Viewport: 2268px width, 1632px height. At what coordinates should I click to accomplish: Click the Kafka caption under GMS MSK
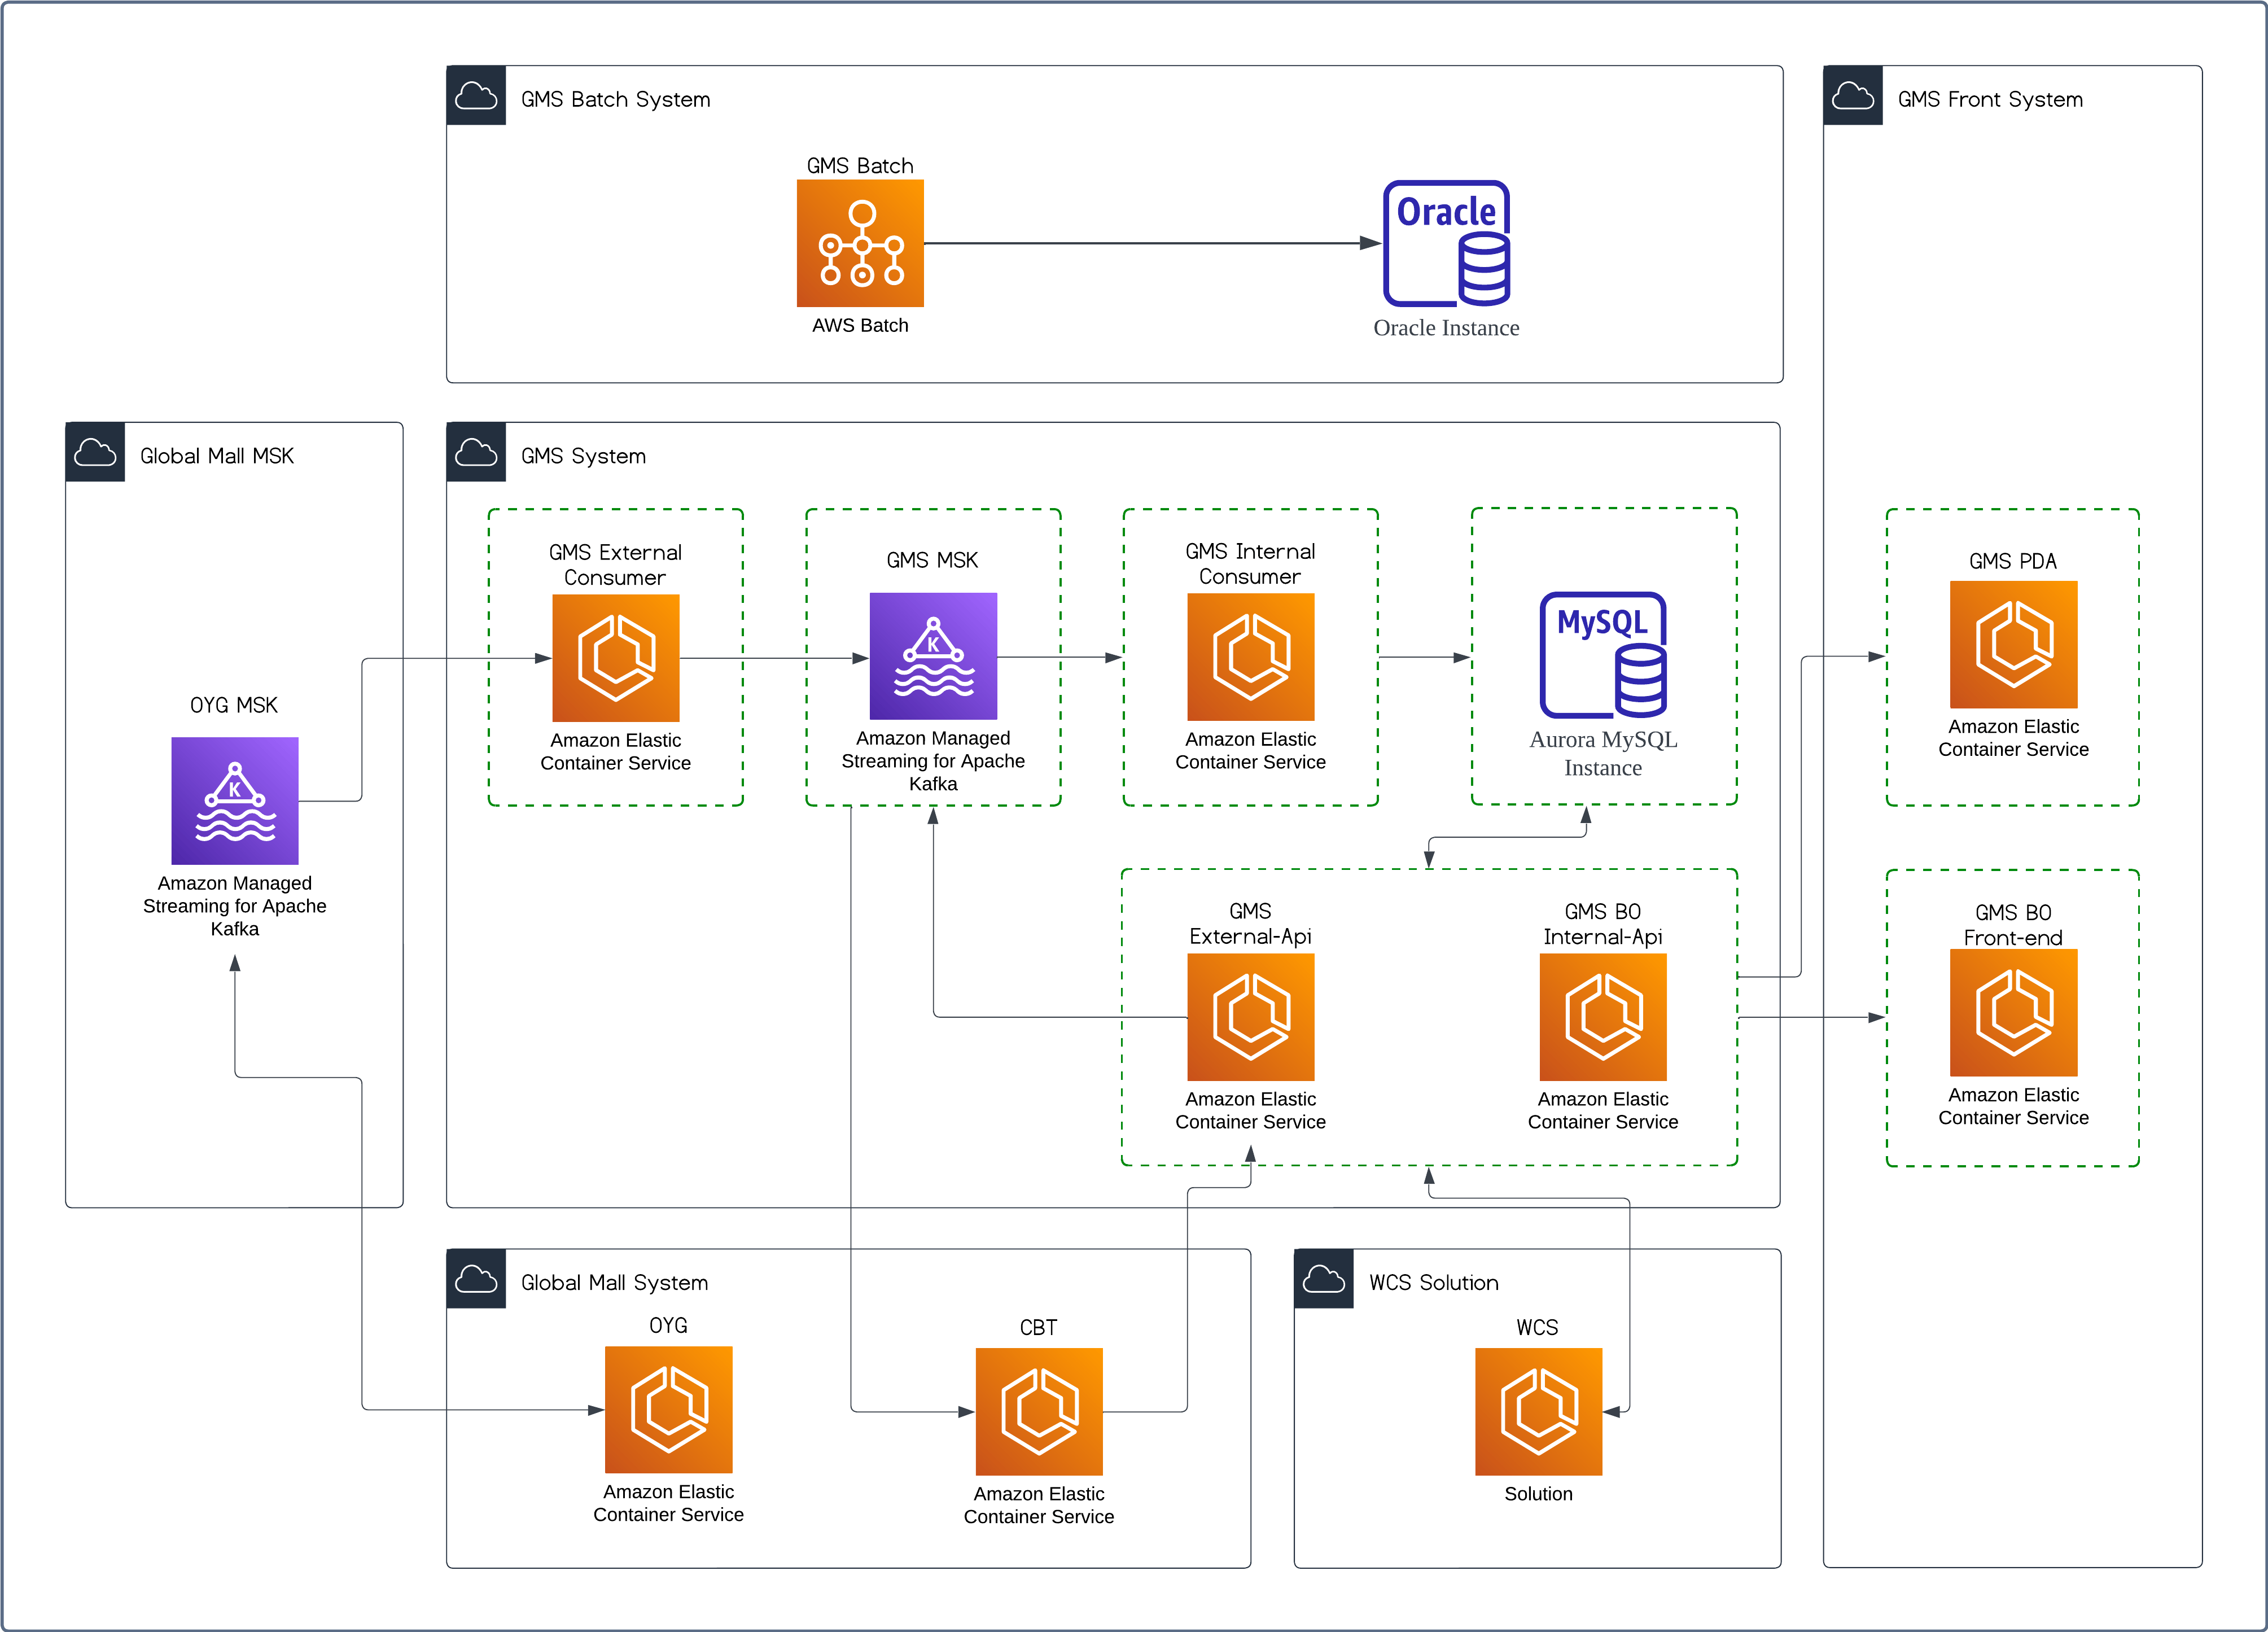tap(933, 761)
